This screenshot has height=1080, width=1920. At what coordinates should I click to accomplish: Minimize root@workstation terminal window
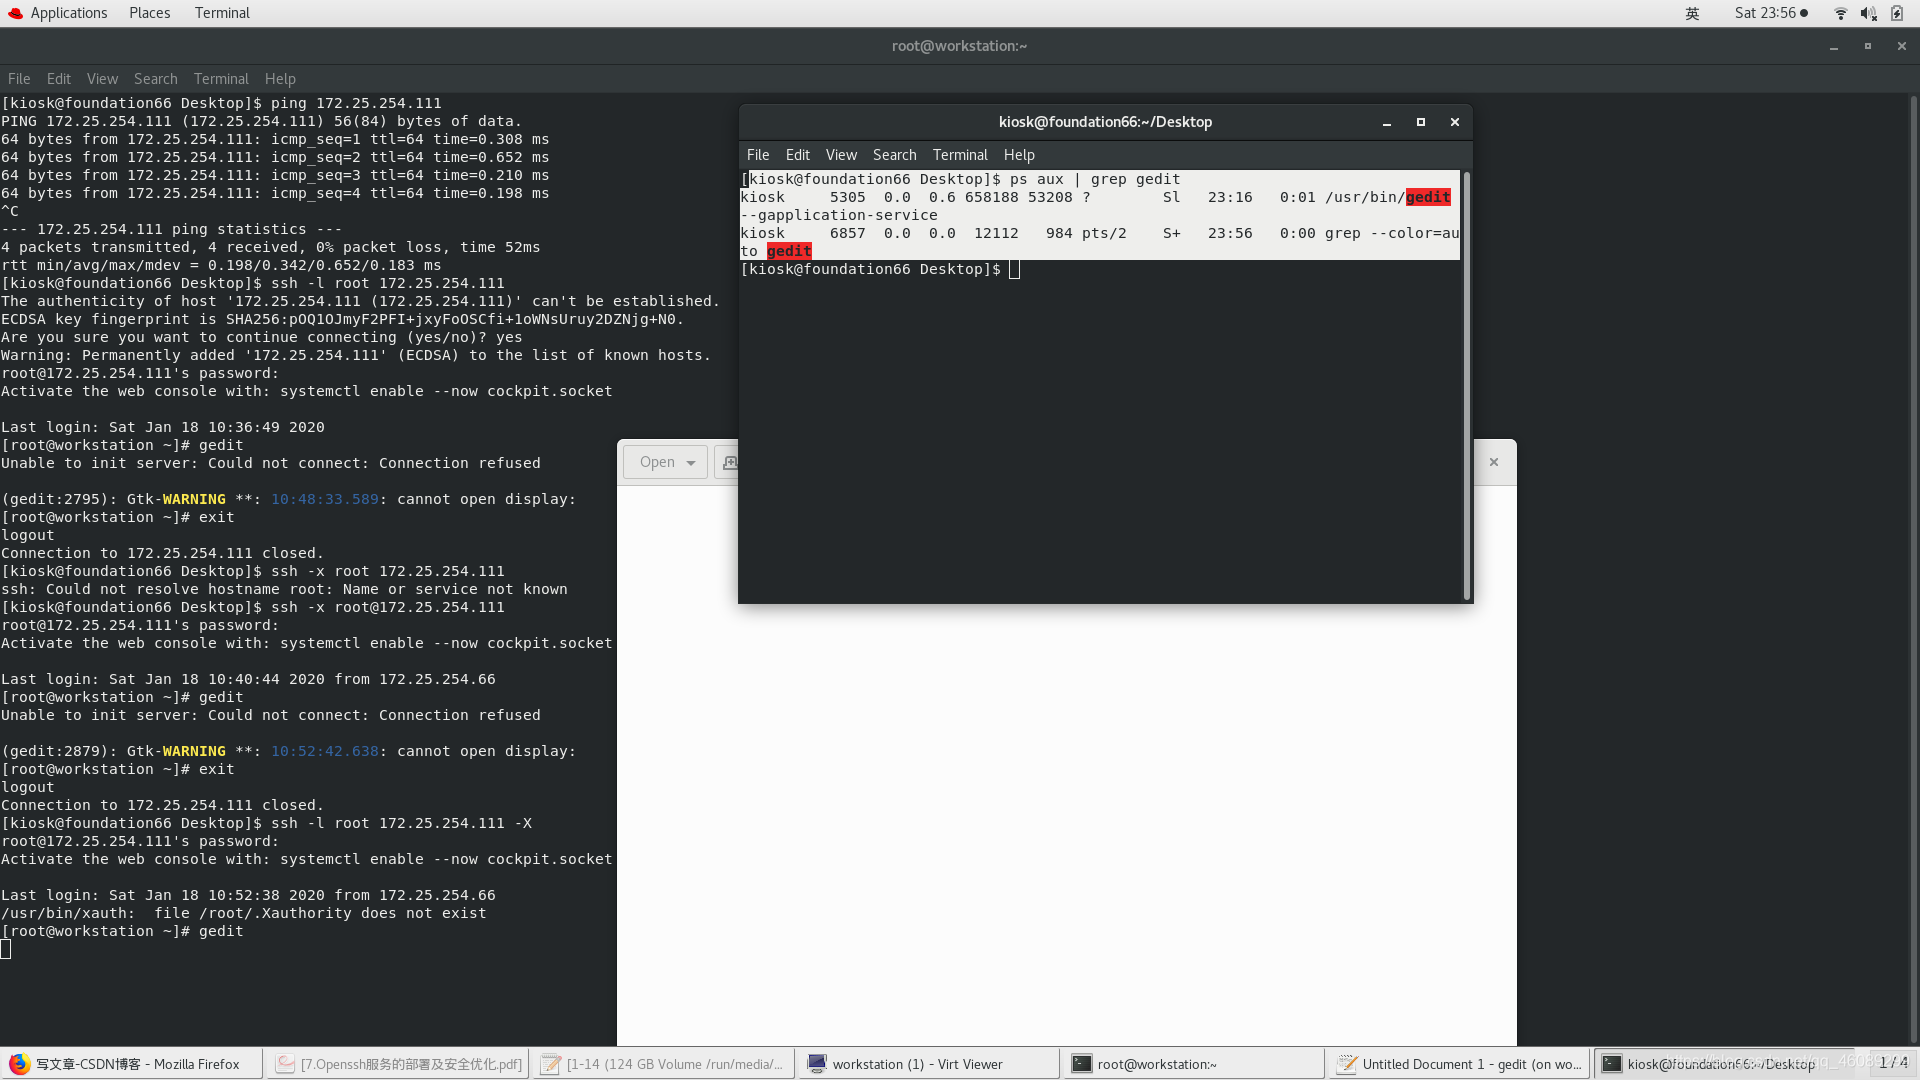(1834, 46)
